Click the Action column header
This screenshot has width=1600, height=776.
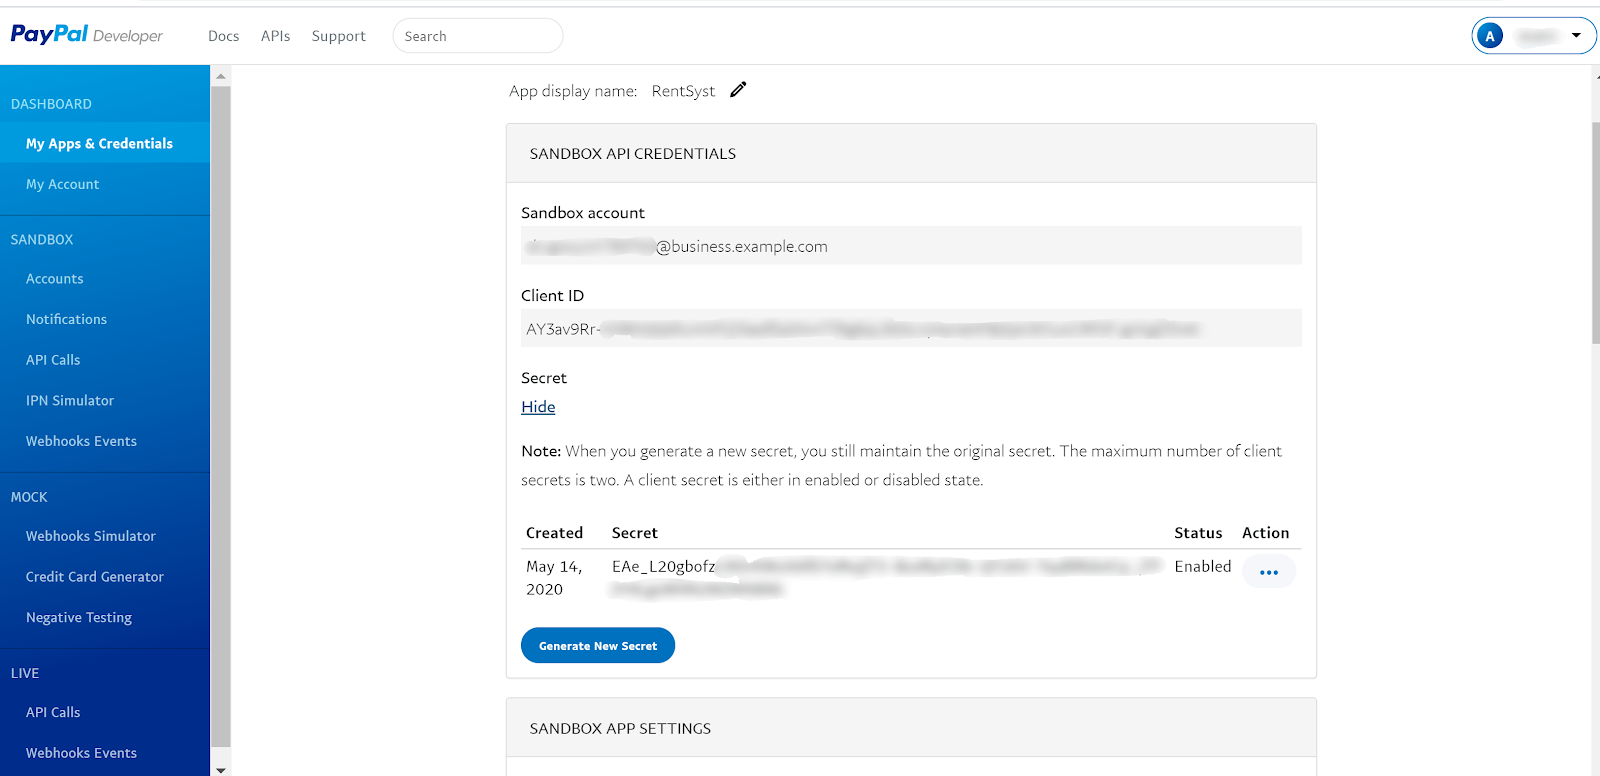[x=1266, y=533]
